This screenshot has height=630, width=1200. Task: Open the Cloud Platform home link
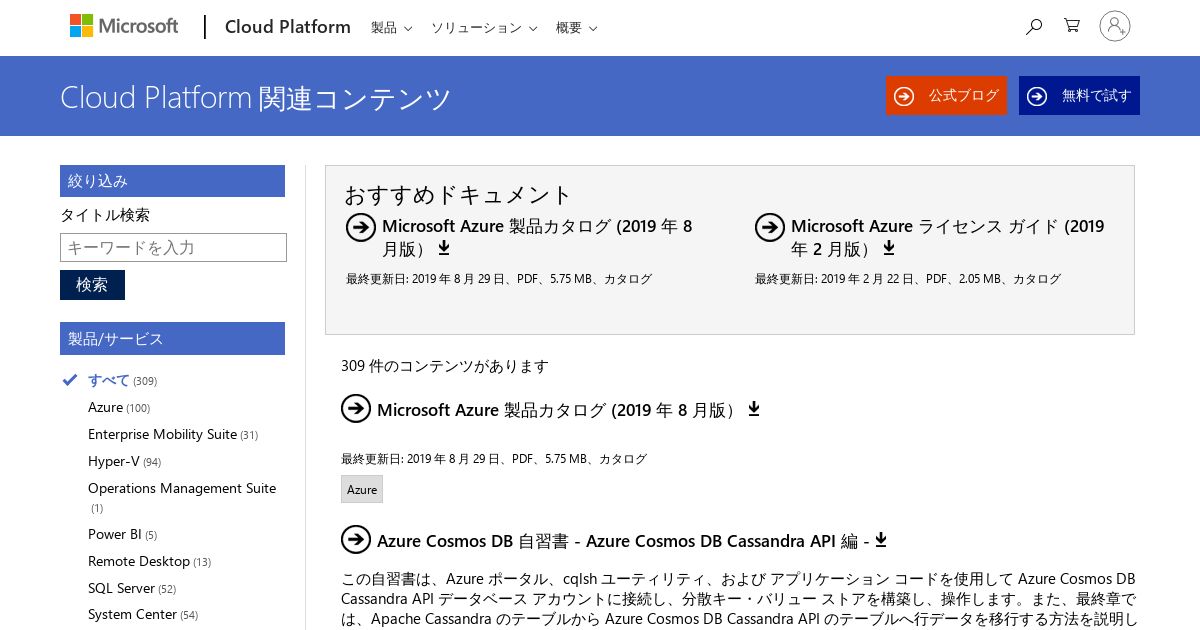click(288, 27)
